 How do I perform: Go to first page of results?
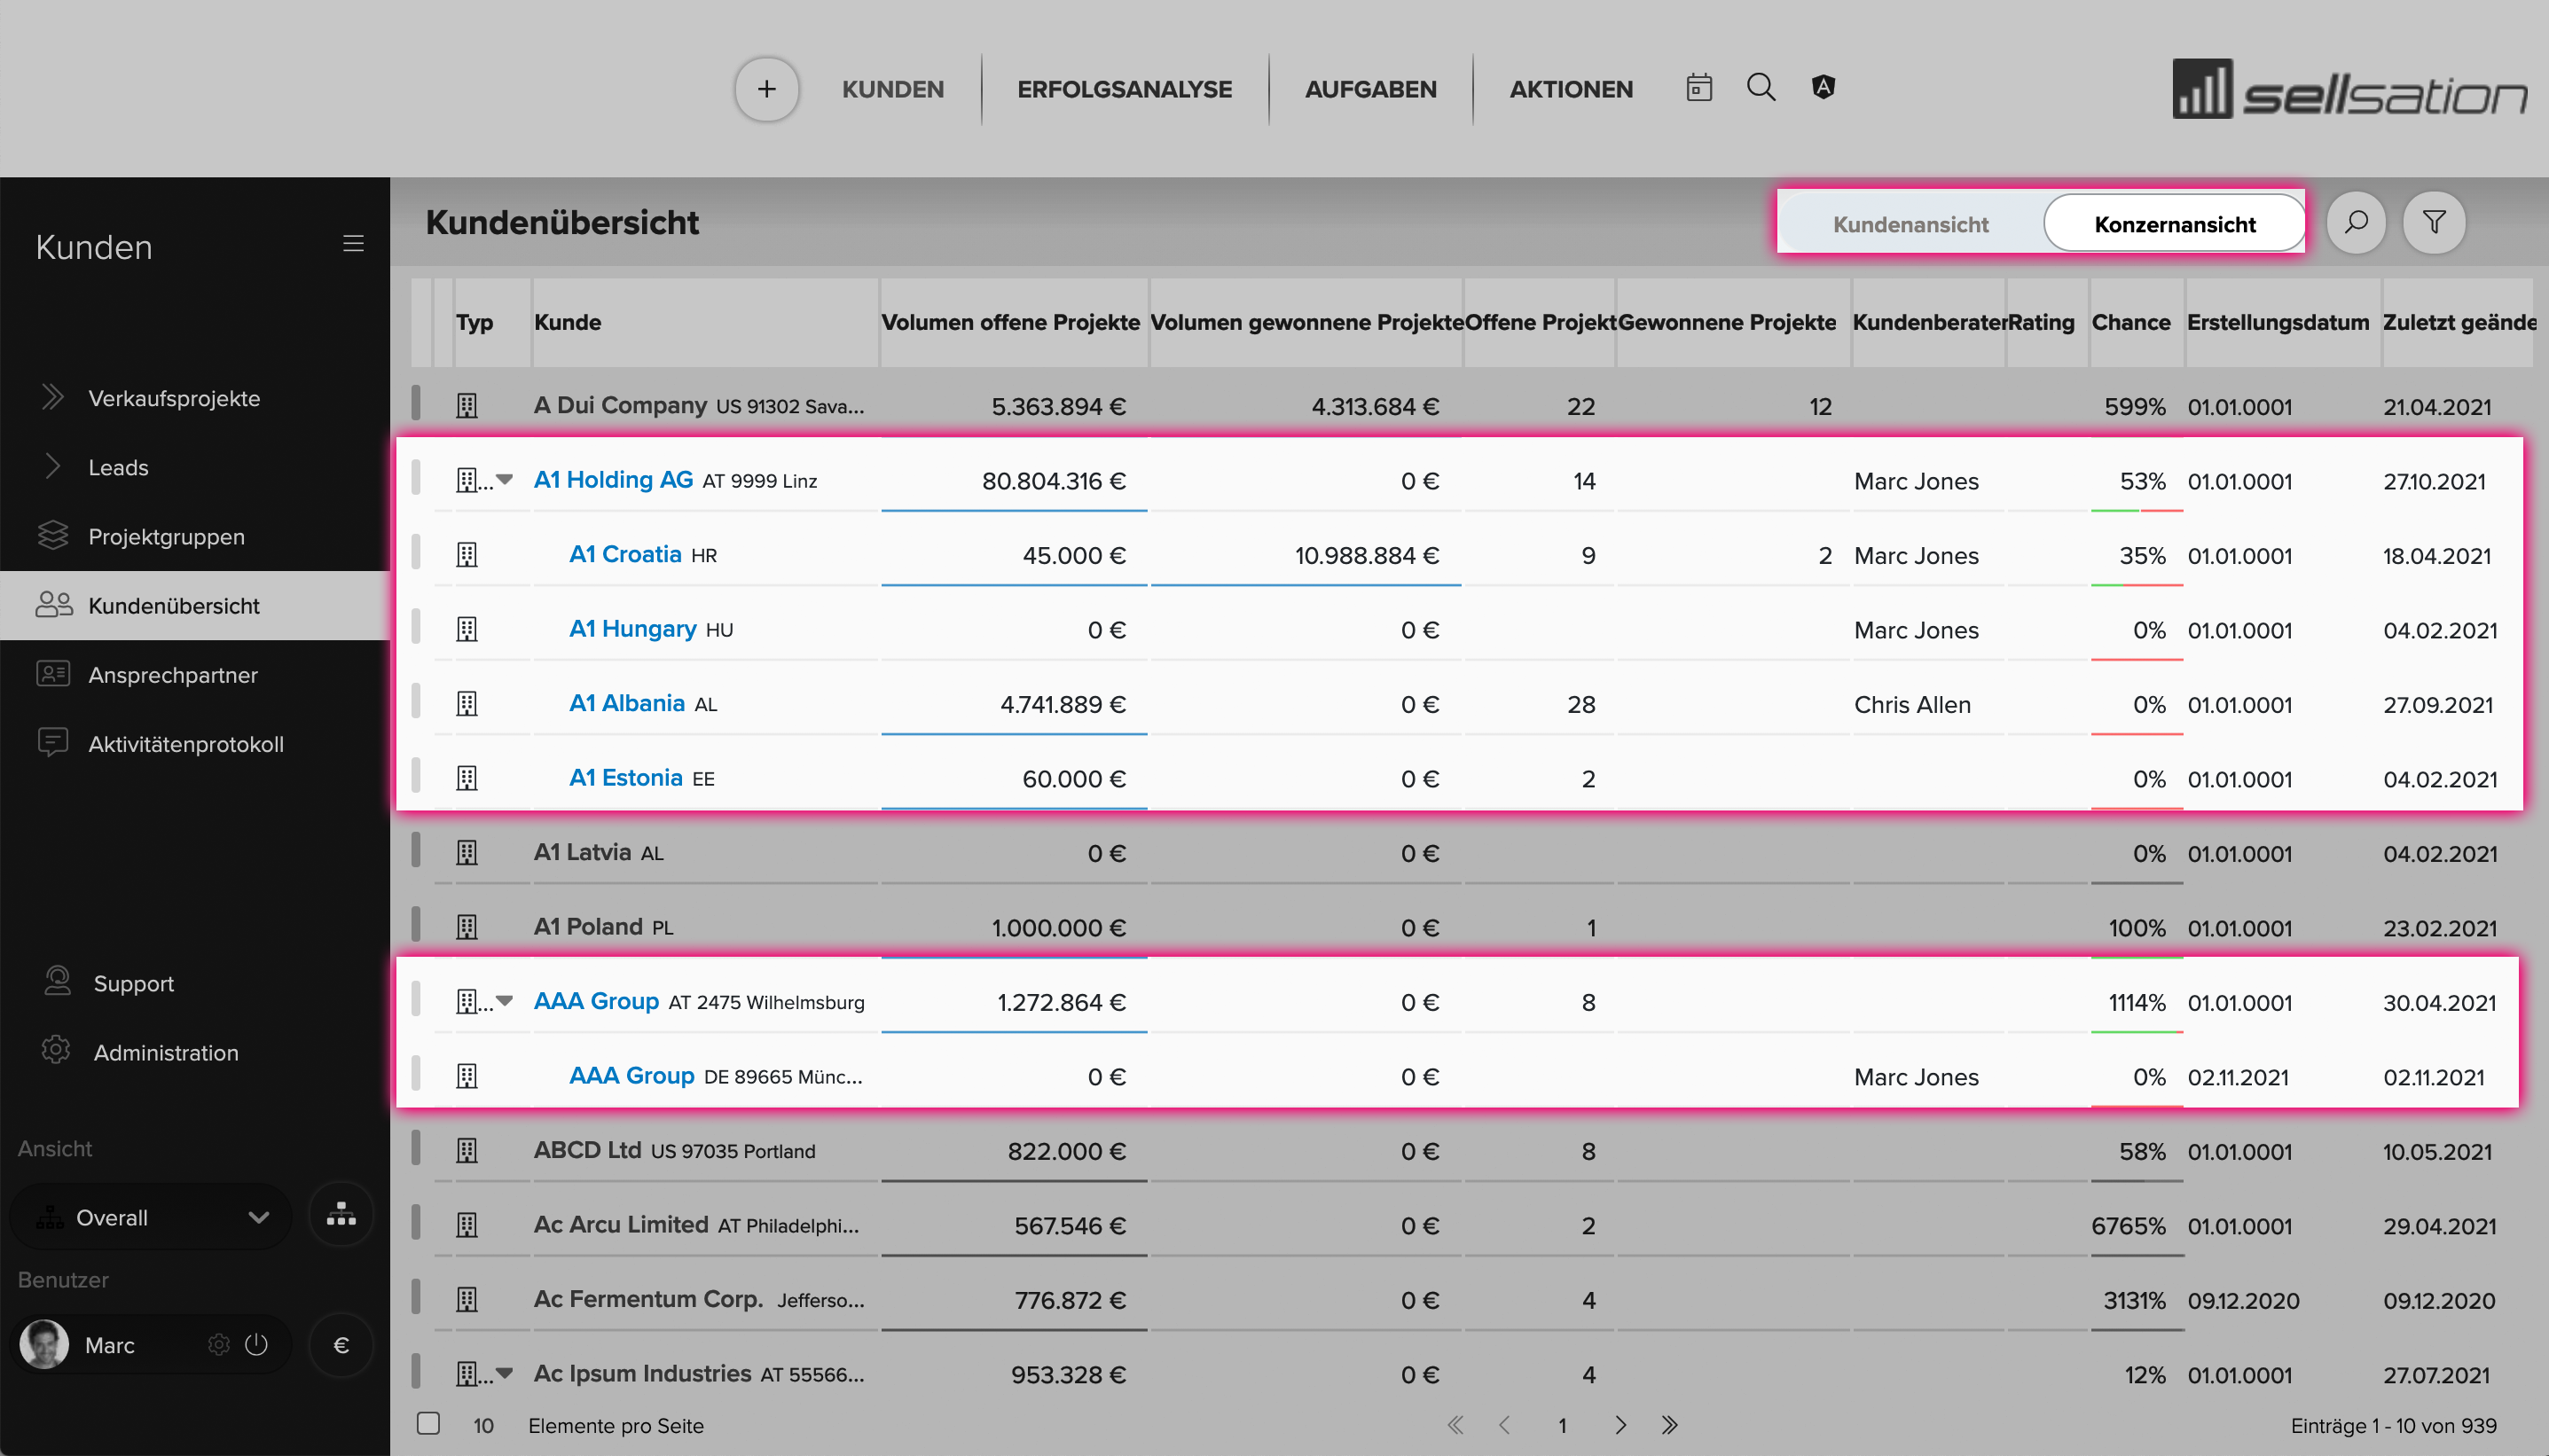tap(1456, 1425)
